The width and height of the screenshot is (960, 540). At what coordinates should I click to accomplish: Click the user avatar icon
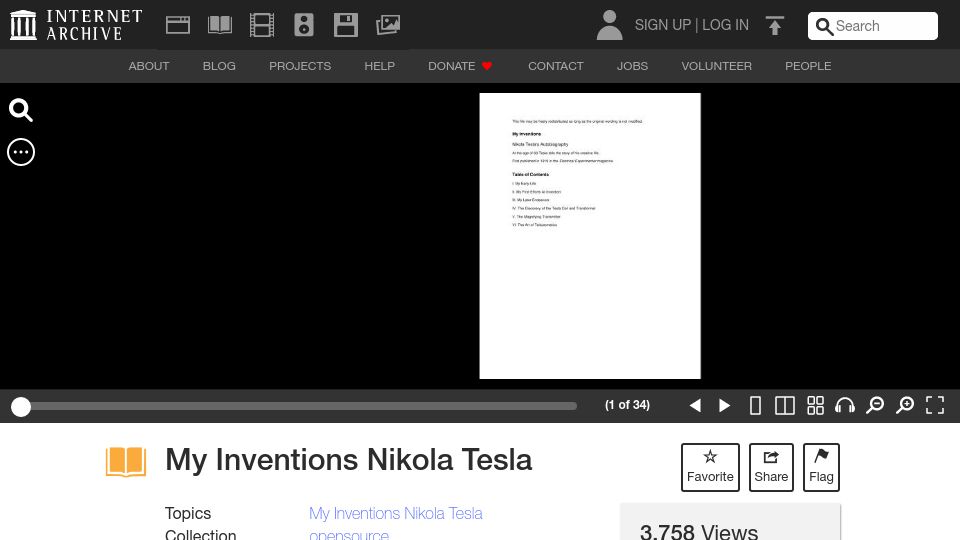pyautogui.click(x=609, y=25)
